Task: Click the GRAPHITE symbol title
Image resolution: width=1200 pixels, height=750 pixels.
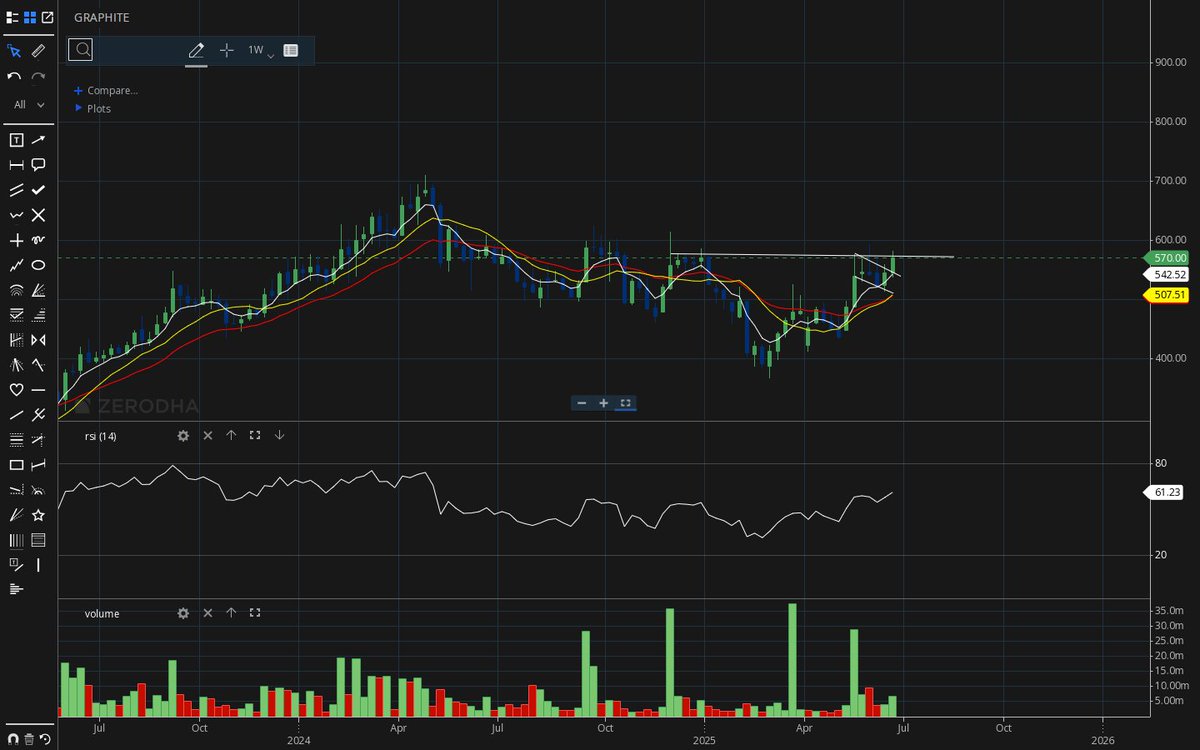Action: point(101,18)
